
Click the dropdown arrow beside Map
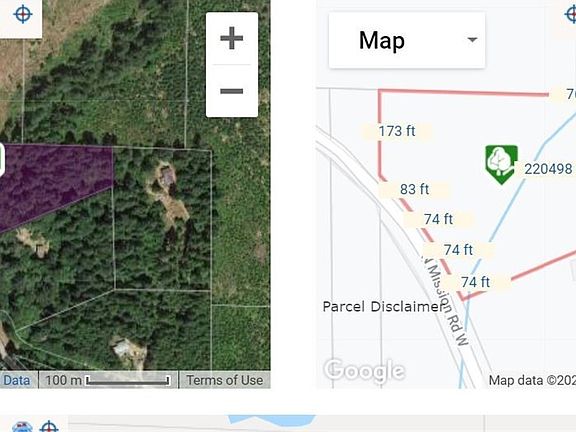472,40
